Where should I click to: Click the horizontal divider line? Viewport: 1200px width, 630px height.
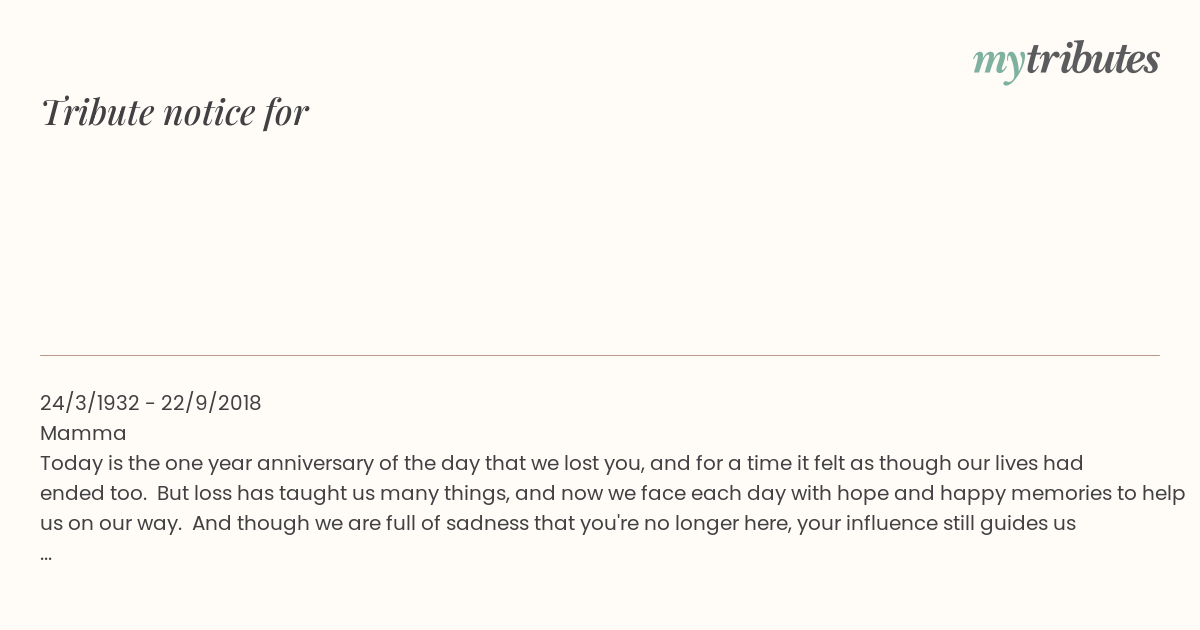coord(600,355)
